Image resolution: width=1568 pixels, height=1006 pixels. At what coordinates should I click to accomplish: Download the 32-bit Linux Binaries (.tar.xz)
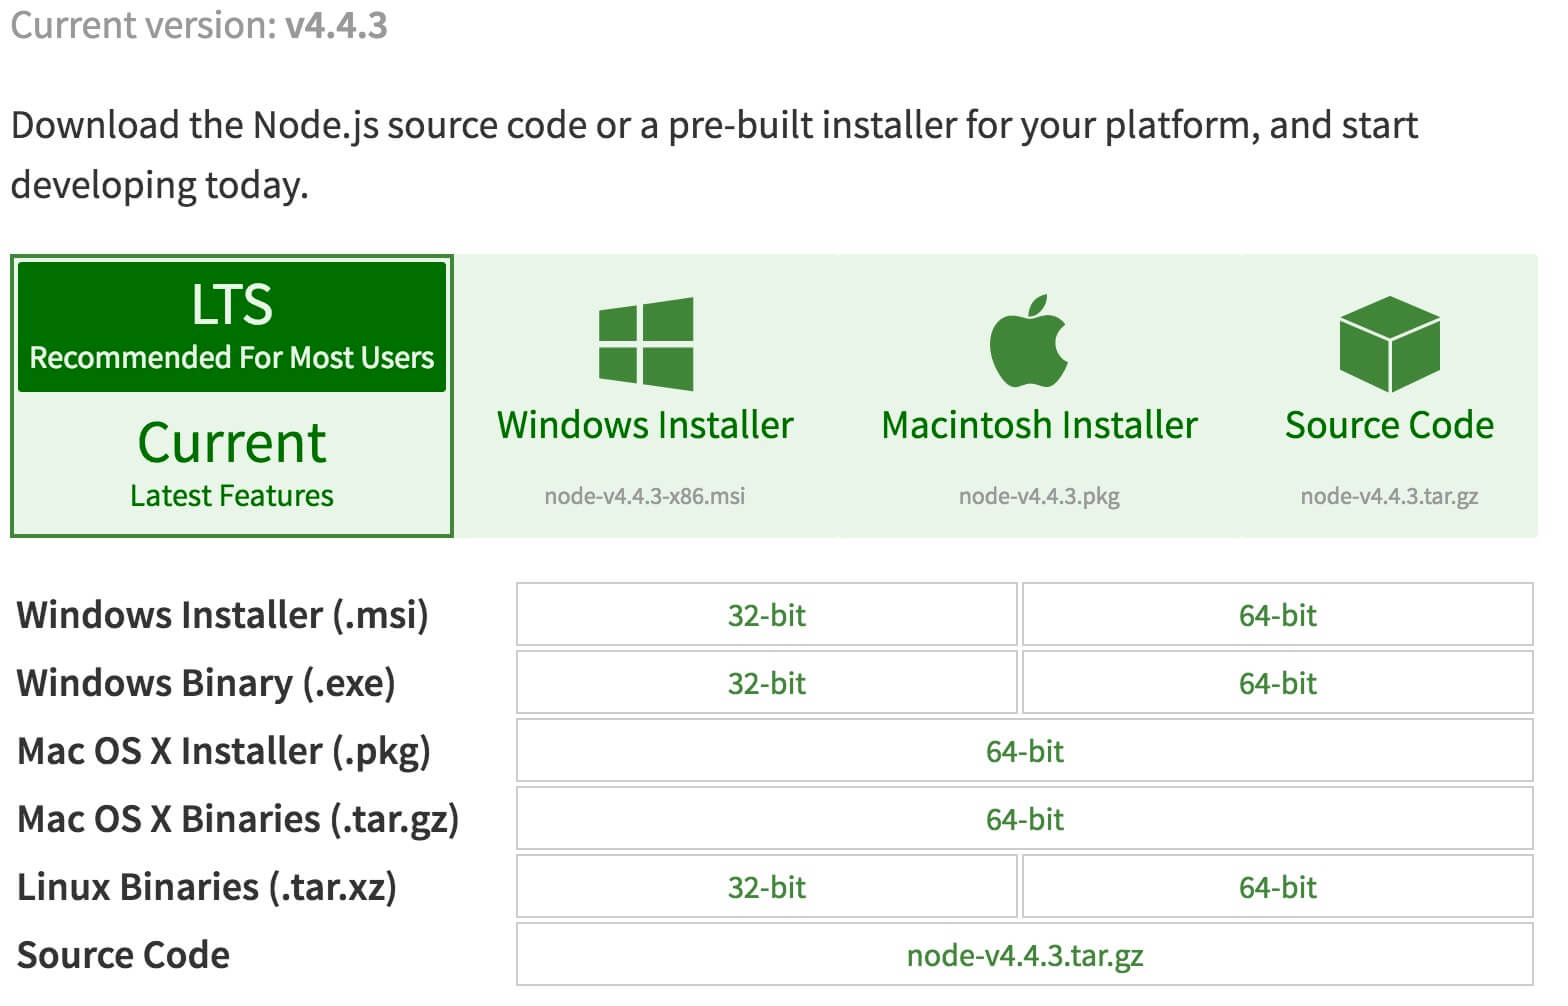tap(766, 886)
